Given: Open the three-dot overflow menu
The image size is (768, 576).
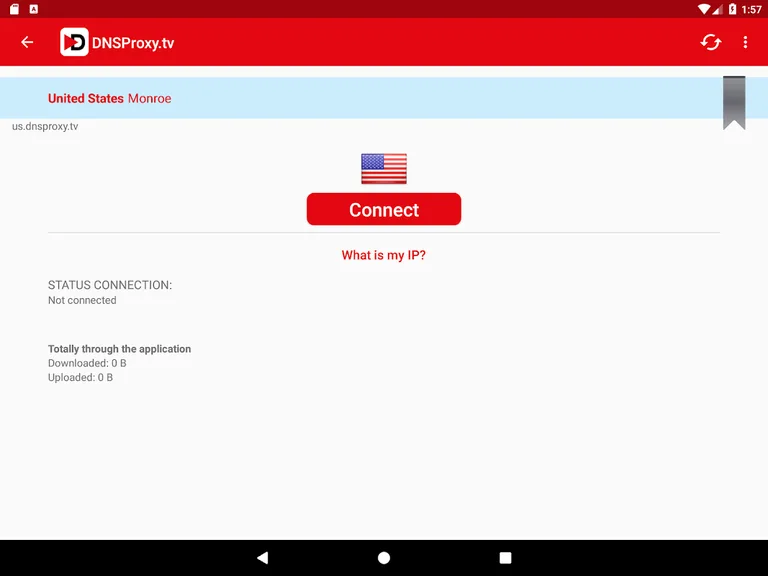Looking at the screenshot, I should 745,42.
